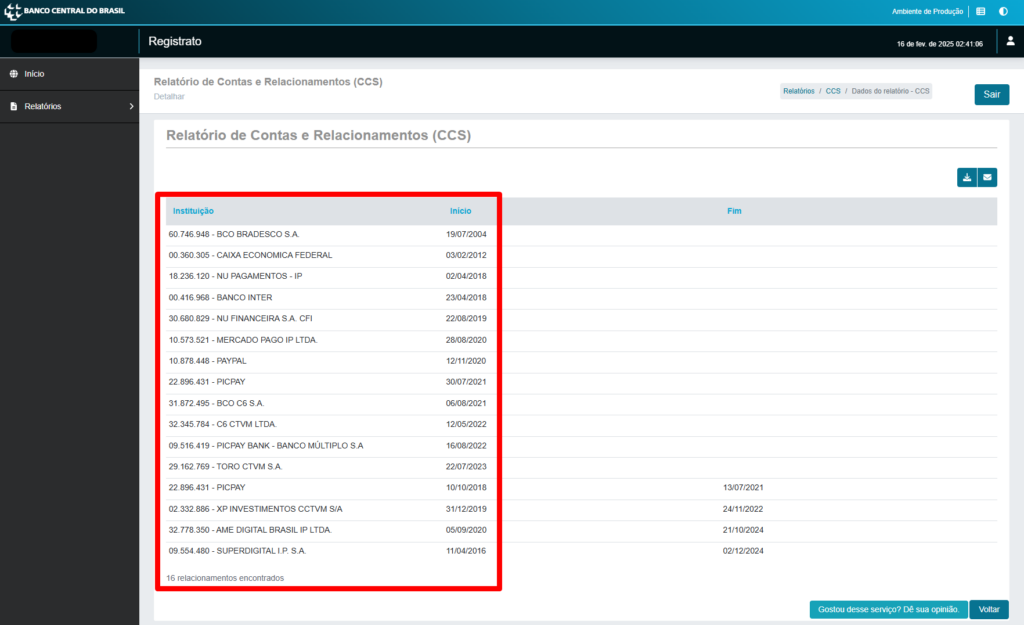The image size is (1024, 625).
Task: Select the start date 28/08/2020
Action: click(x=466, y=340)
